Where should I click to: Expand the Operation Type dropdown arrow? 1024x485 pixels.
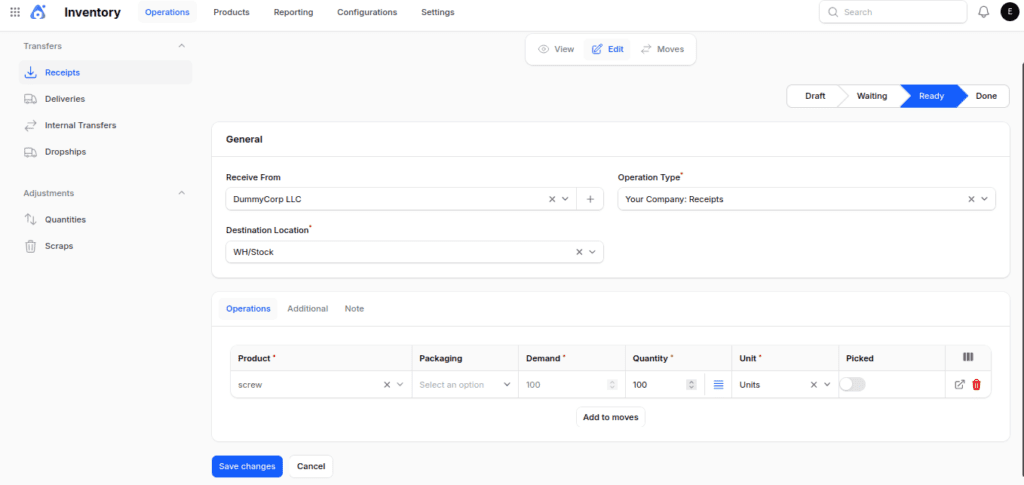[984, 199]
